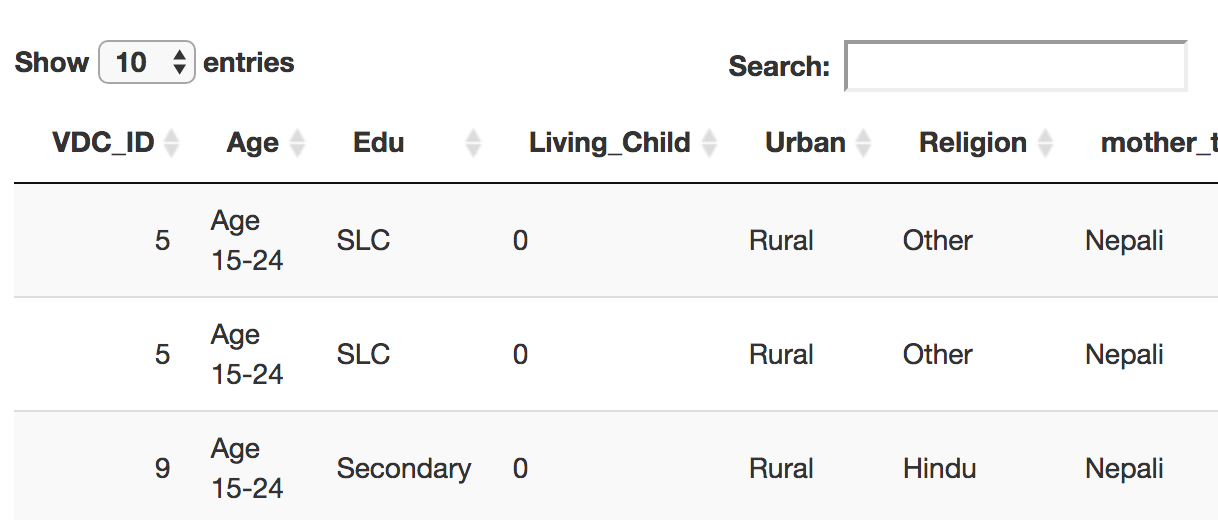
Task: Click the Religion column sort icon
Action: point(1045,143)
